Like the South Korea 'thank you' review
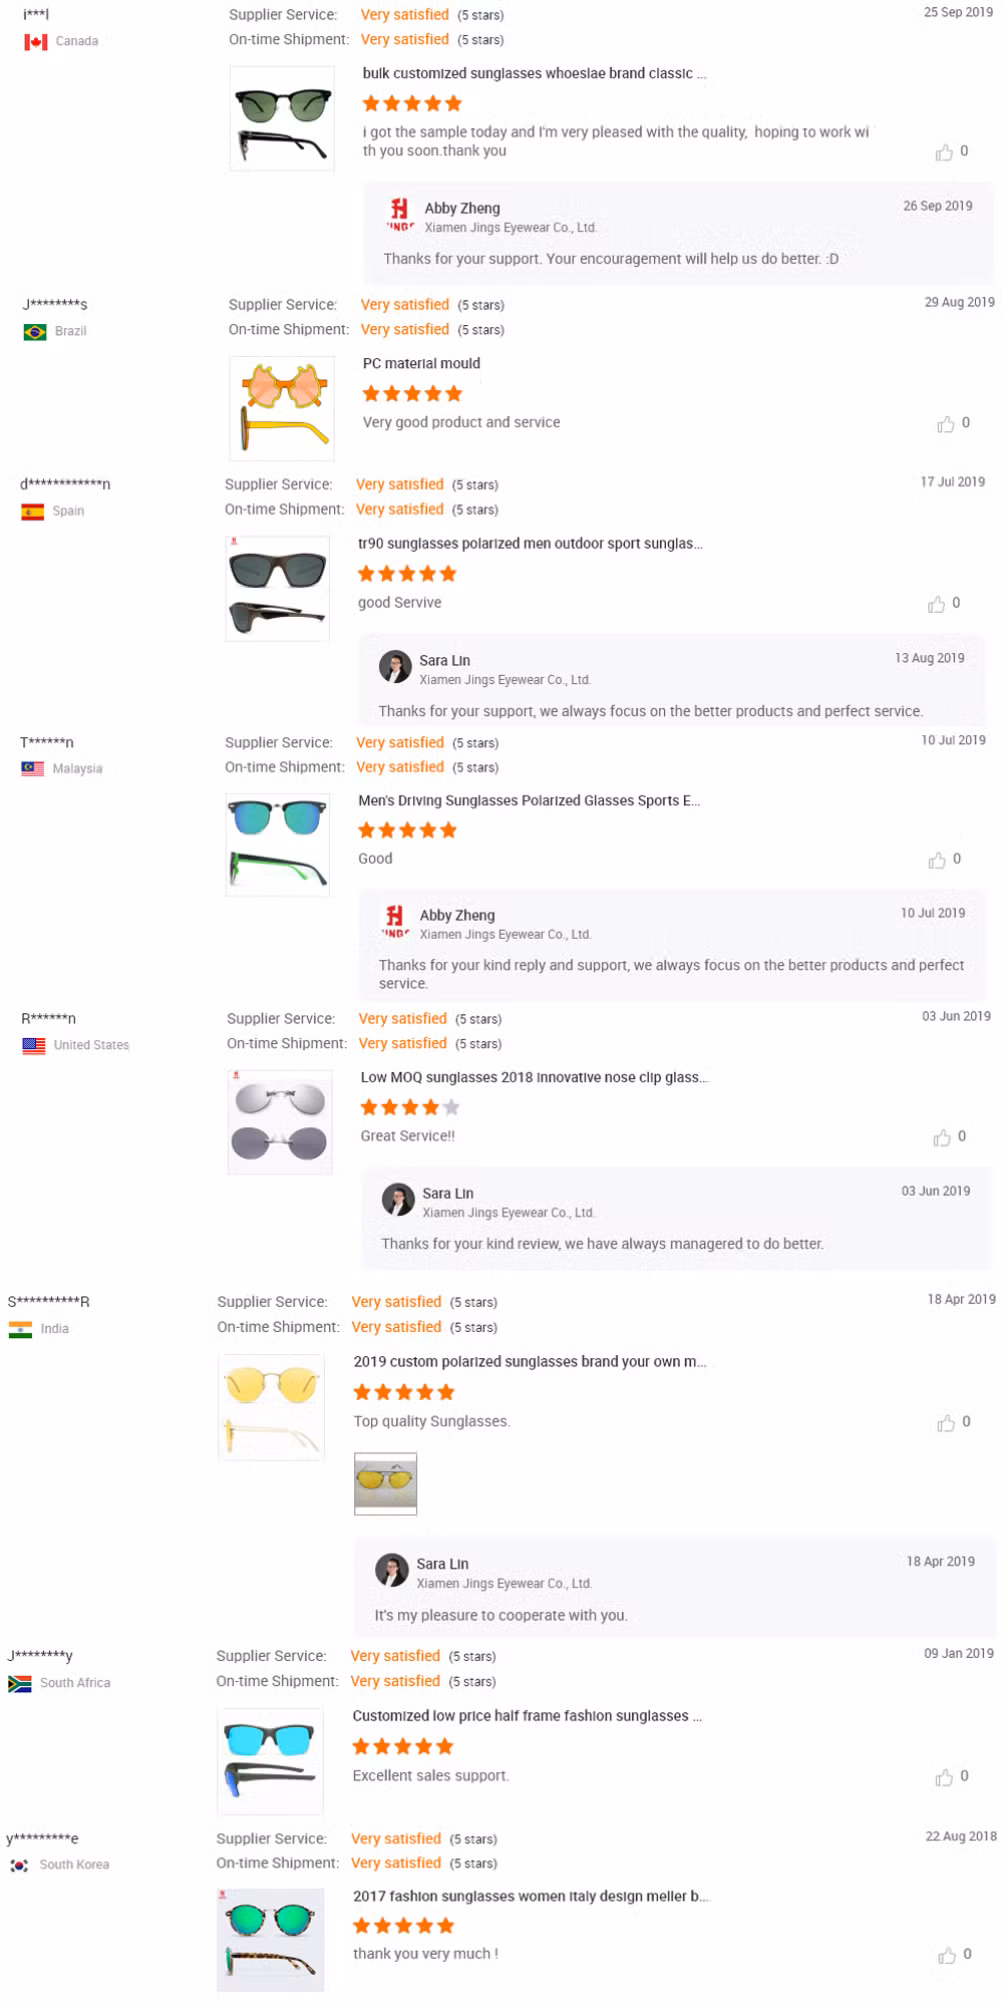Viewport: 1002px width, 2004px height. pyautogui.click(x=947, y=1955)
